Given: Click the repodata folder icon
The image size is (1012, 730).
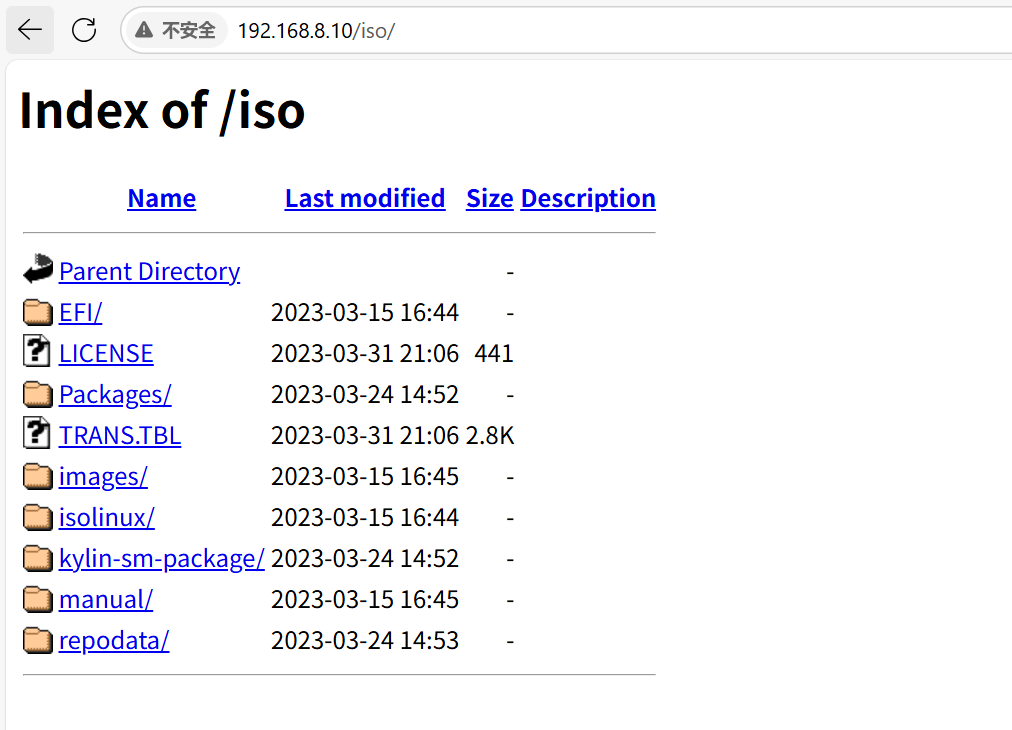Looking at the screenshot, I should [x=38, y=640].
